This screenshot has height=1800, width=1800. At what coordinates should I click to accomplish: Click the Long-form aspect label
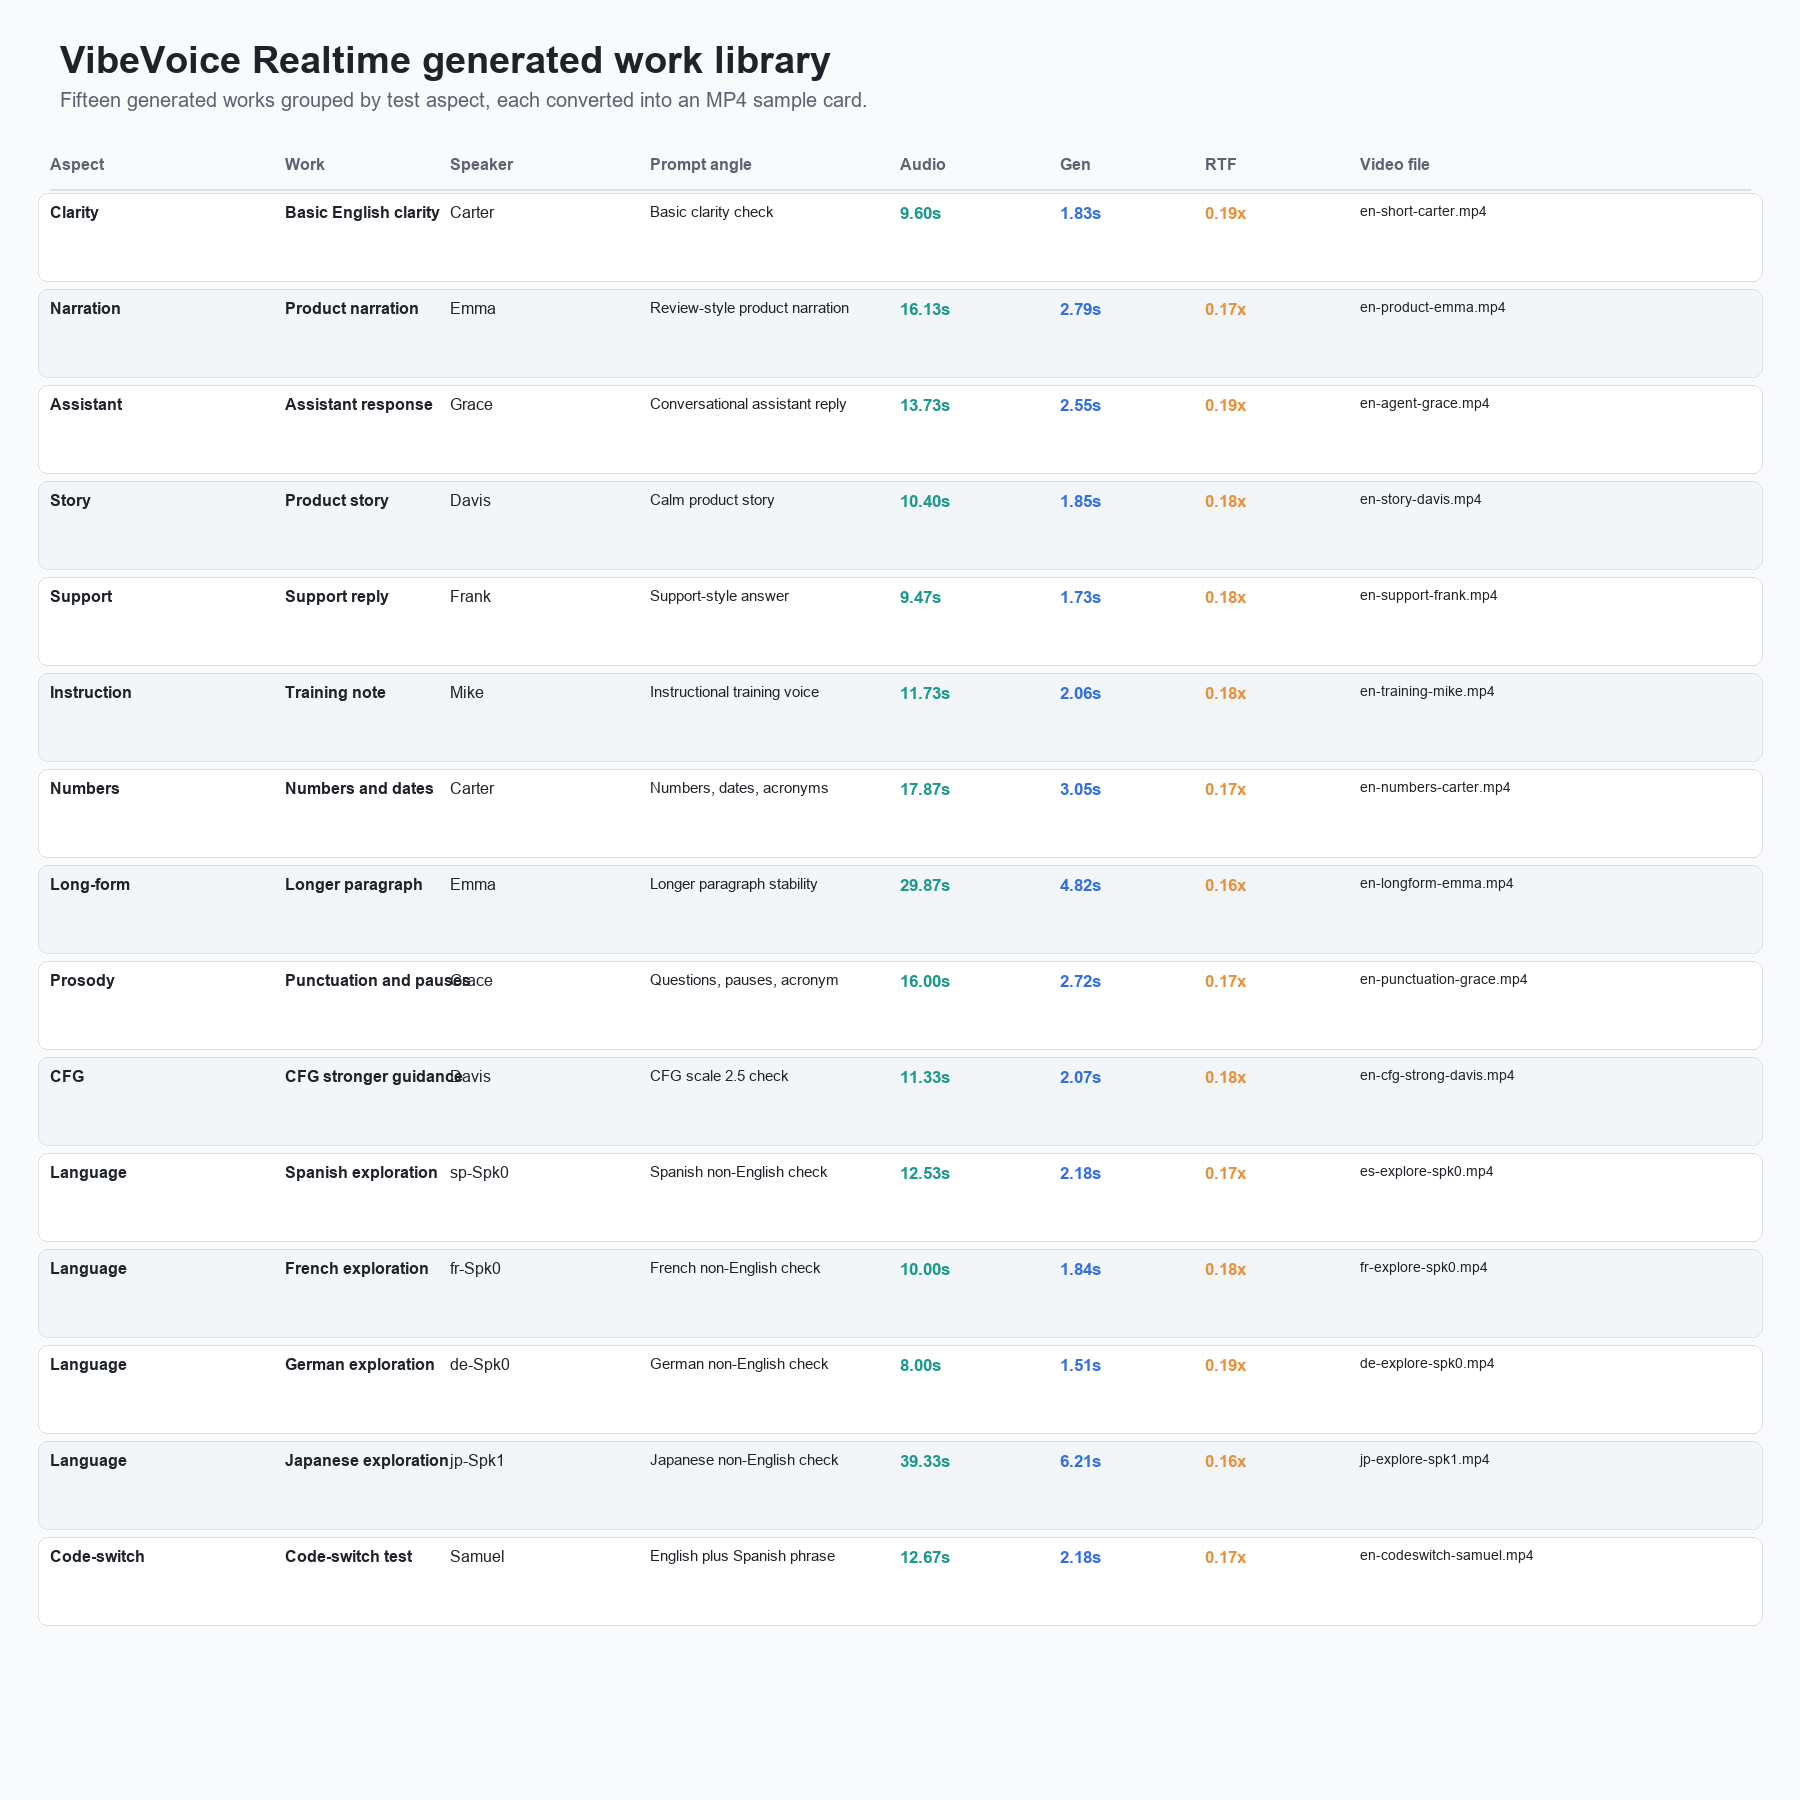90,885
